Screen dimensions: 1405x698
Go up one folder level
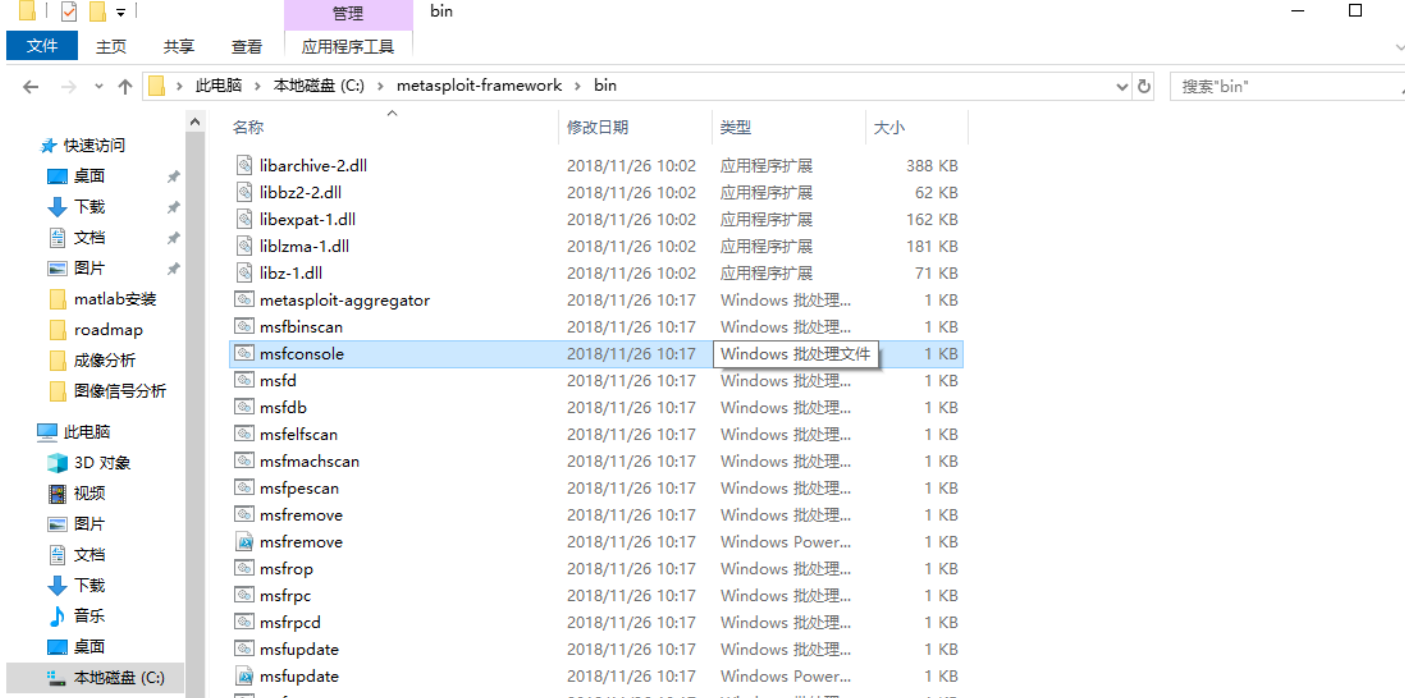125,87
